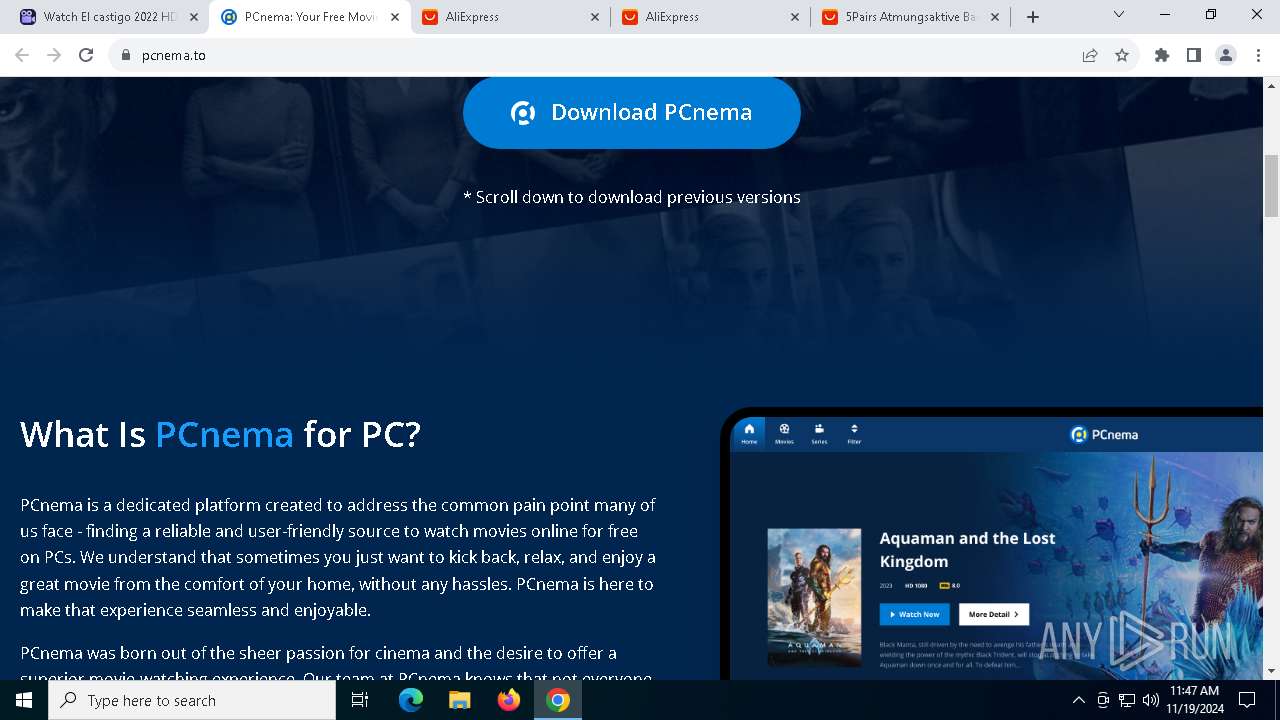This screenshot has width=1280, height=720.
Task: Click the taskbar search box
Action: click(192, 700)
